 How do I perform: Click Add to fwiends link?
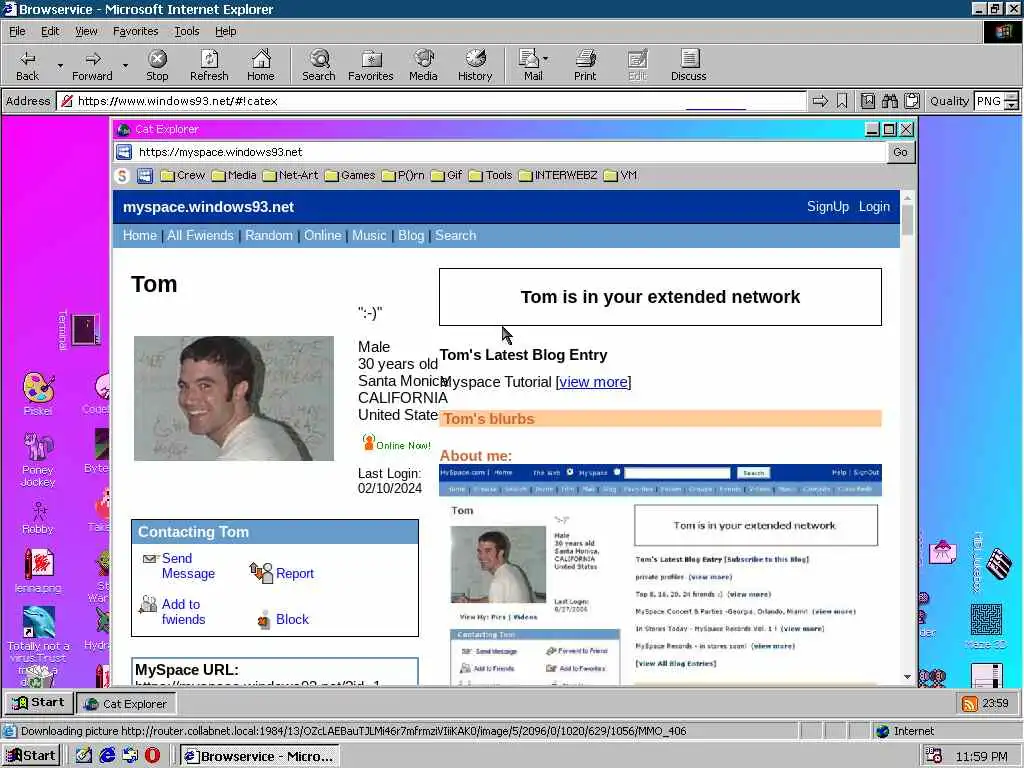tap(184, 612)
